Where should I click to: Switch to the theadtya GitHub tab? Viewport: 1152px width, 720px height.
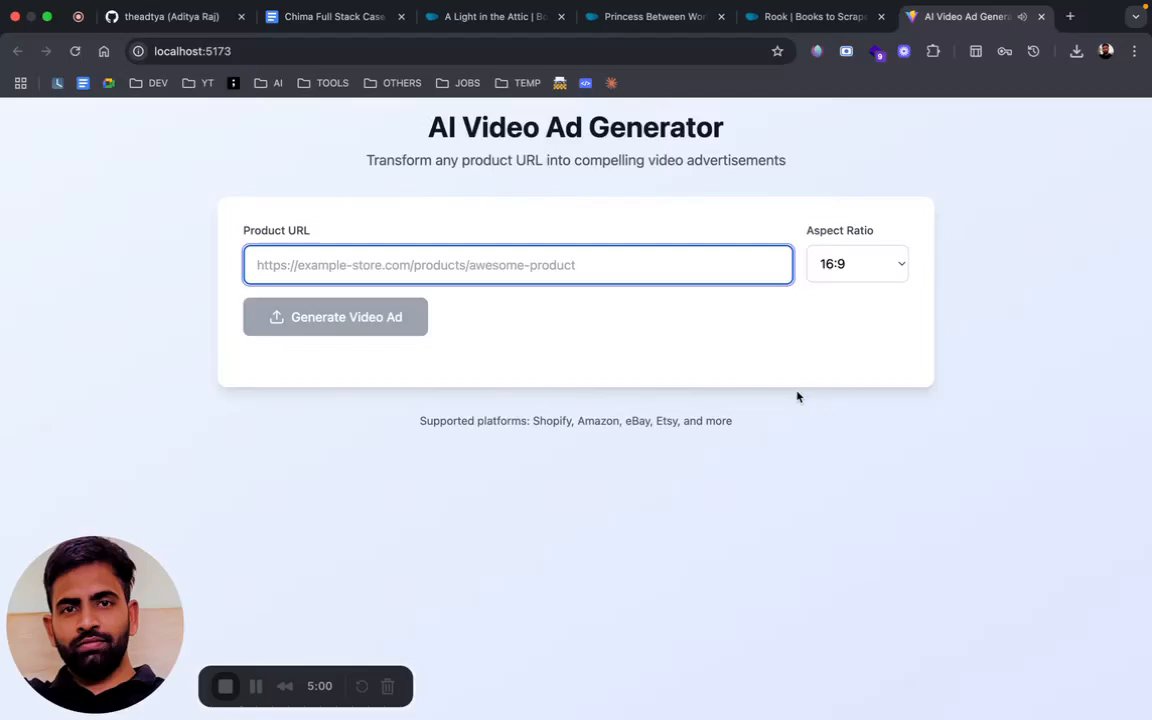[x=172, y=16]
